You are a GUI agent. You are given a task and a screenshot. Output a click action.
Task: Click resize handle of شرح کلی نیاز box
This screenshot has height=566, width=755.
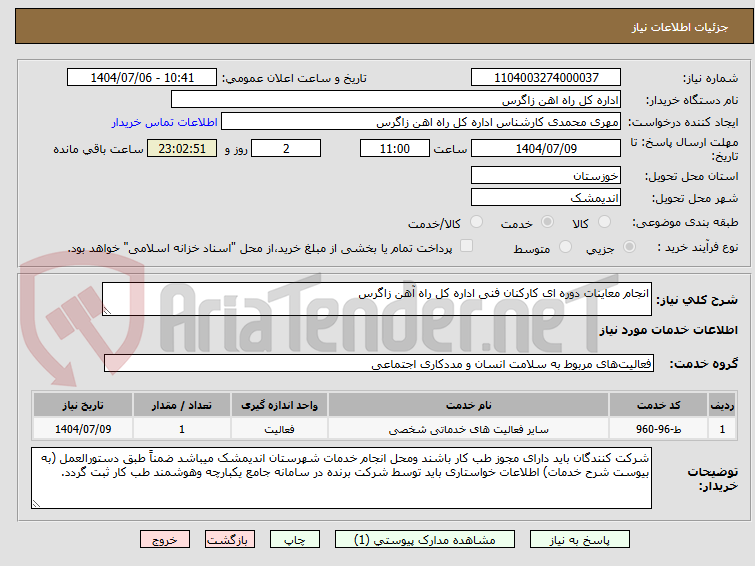pyautogui.click(x=107, y=311)
